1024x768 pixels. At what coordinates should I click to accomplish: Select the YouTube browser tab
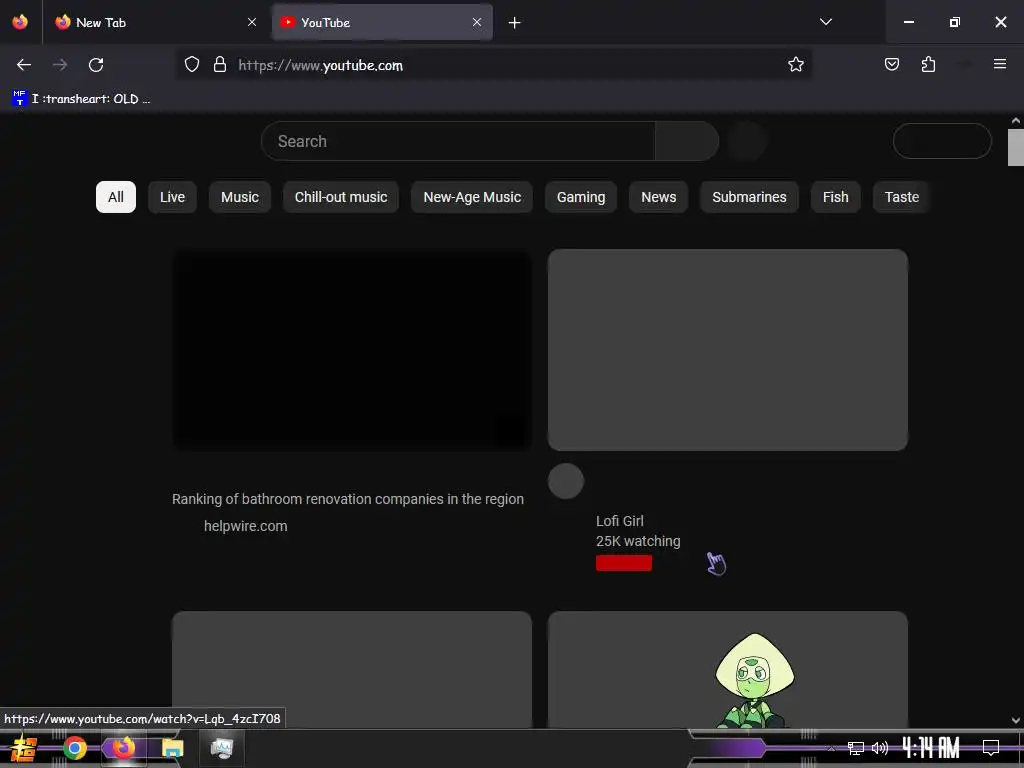[x=382, y=22]
